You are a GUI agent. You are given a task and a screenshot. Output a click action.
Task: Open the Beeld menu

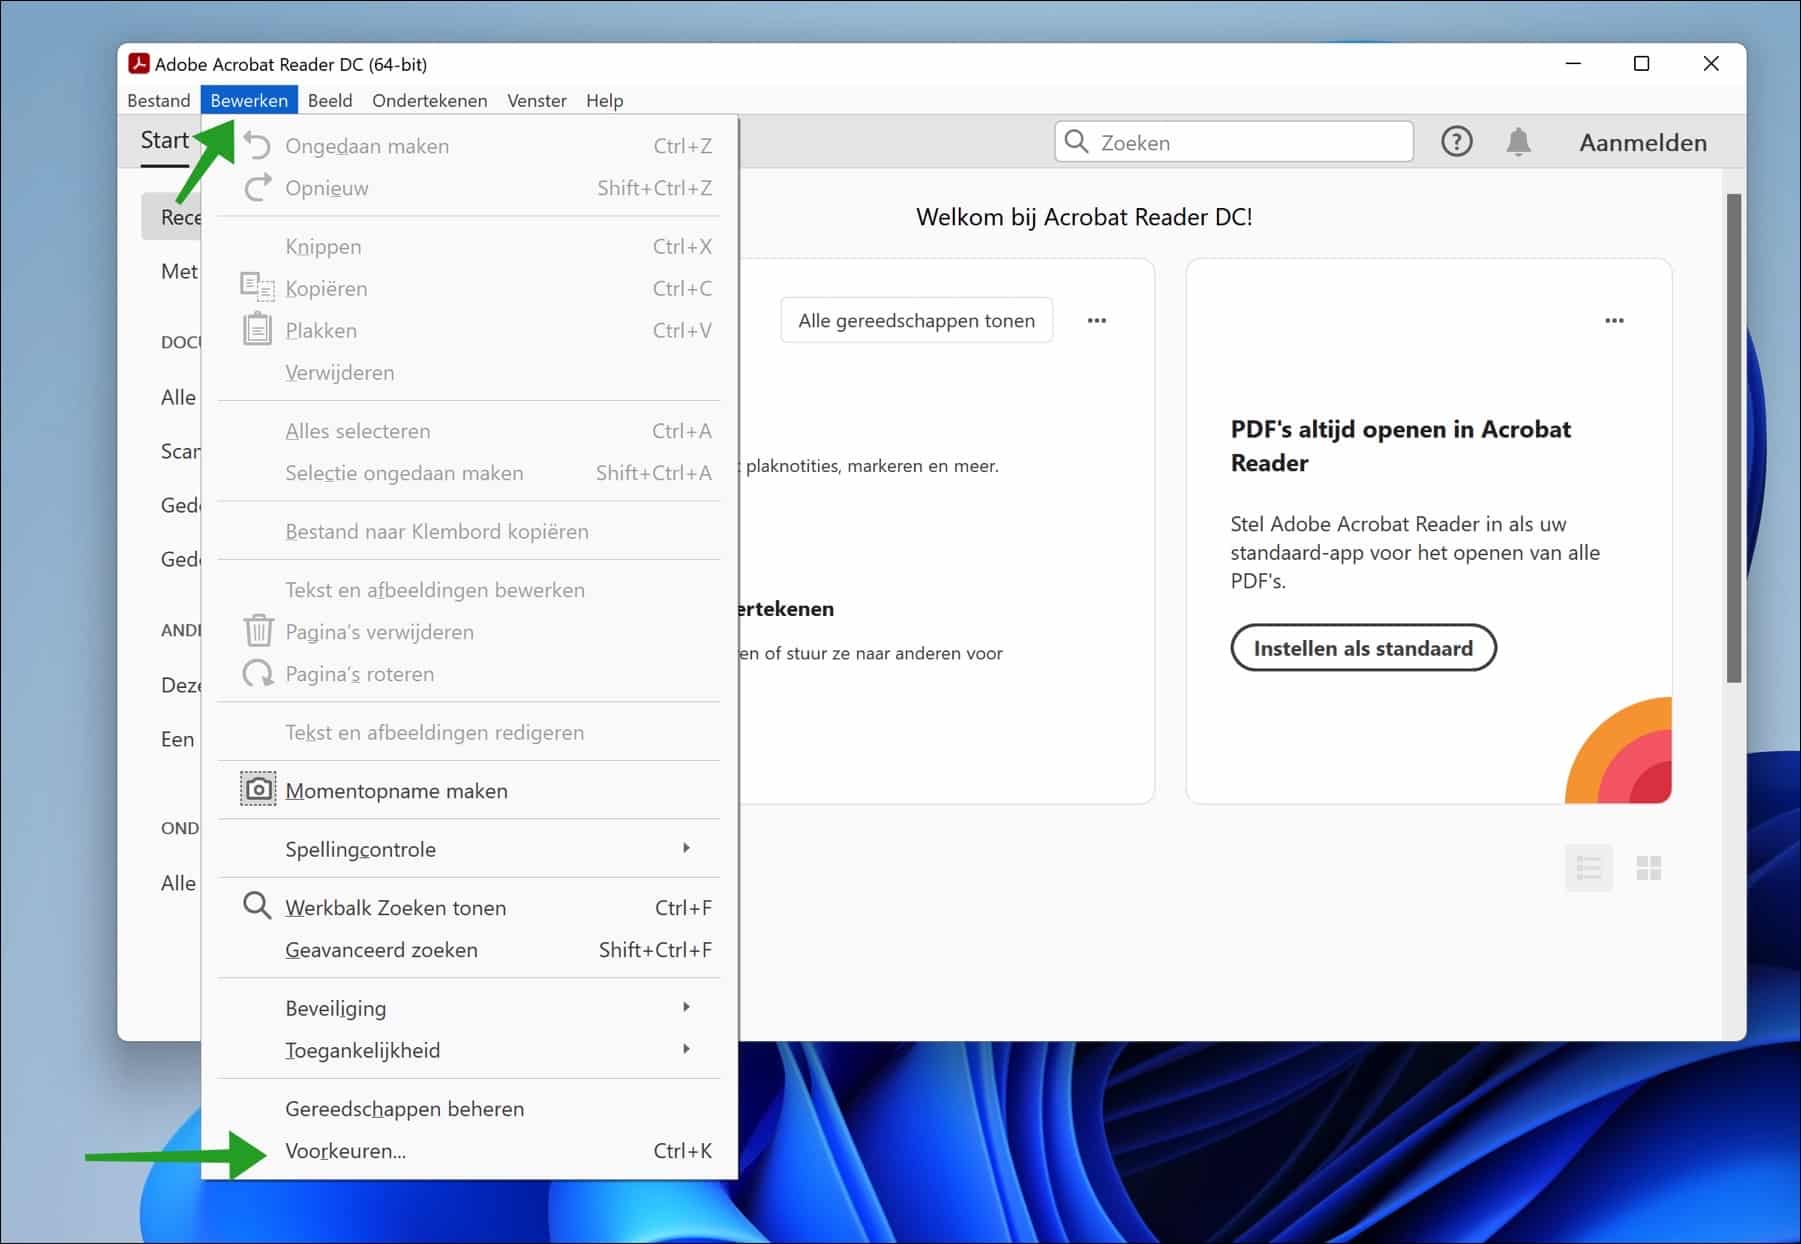tap(330, 100)
